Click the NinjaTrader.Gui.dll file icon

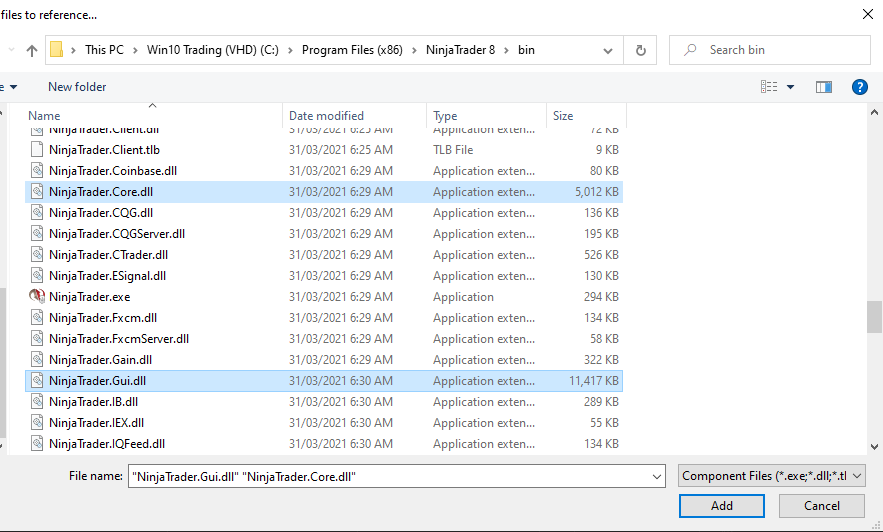coord(37,381)
